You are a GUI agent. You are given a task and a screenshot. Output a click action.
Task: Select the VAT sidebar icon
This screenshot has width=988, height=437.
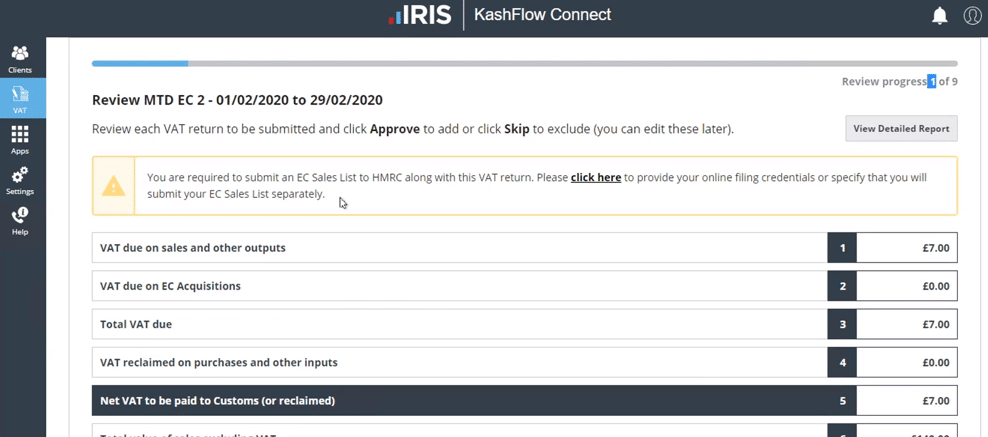point(20,99)
